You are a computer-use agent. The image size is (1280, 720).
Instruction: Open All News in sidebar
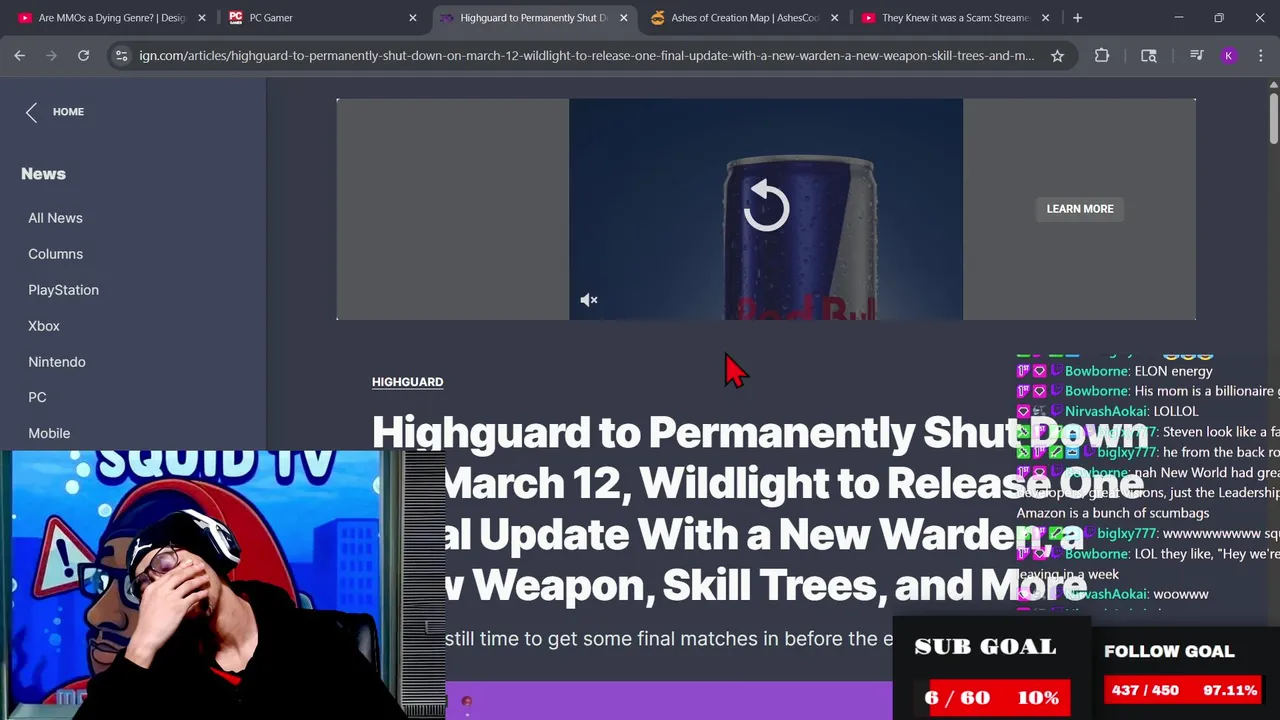(x=55, y=218)
